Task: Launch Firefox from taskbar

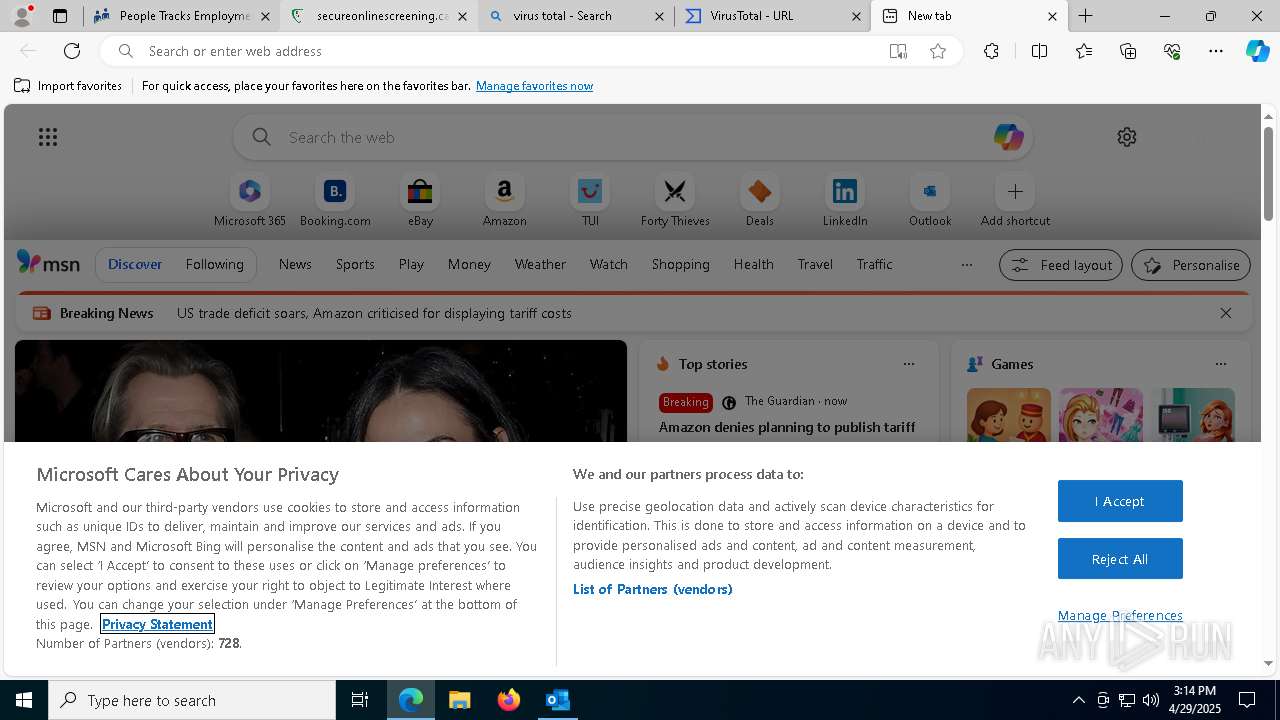Action: [x=508, y=700]
